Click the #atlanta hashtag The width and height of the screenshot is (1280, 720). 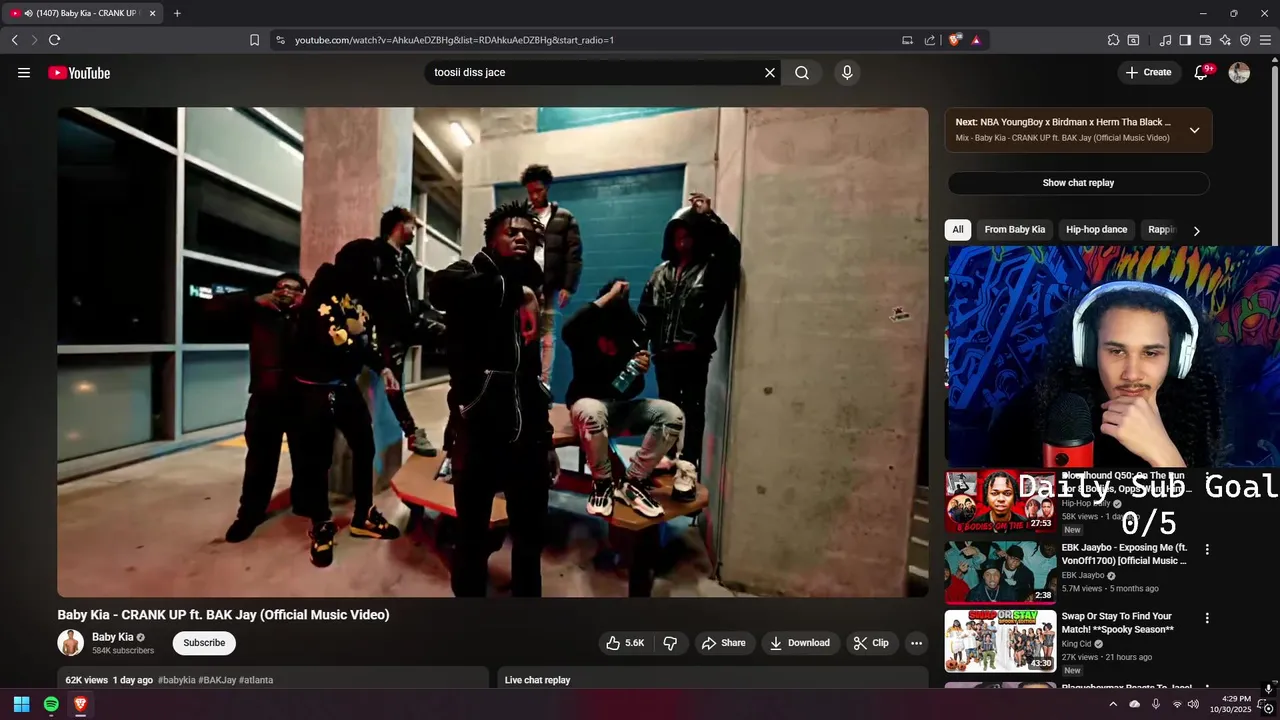pyautogui.click(x=256, y=680)
